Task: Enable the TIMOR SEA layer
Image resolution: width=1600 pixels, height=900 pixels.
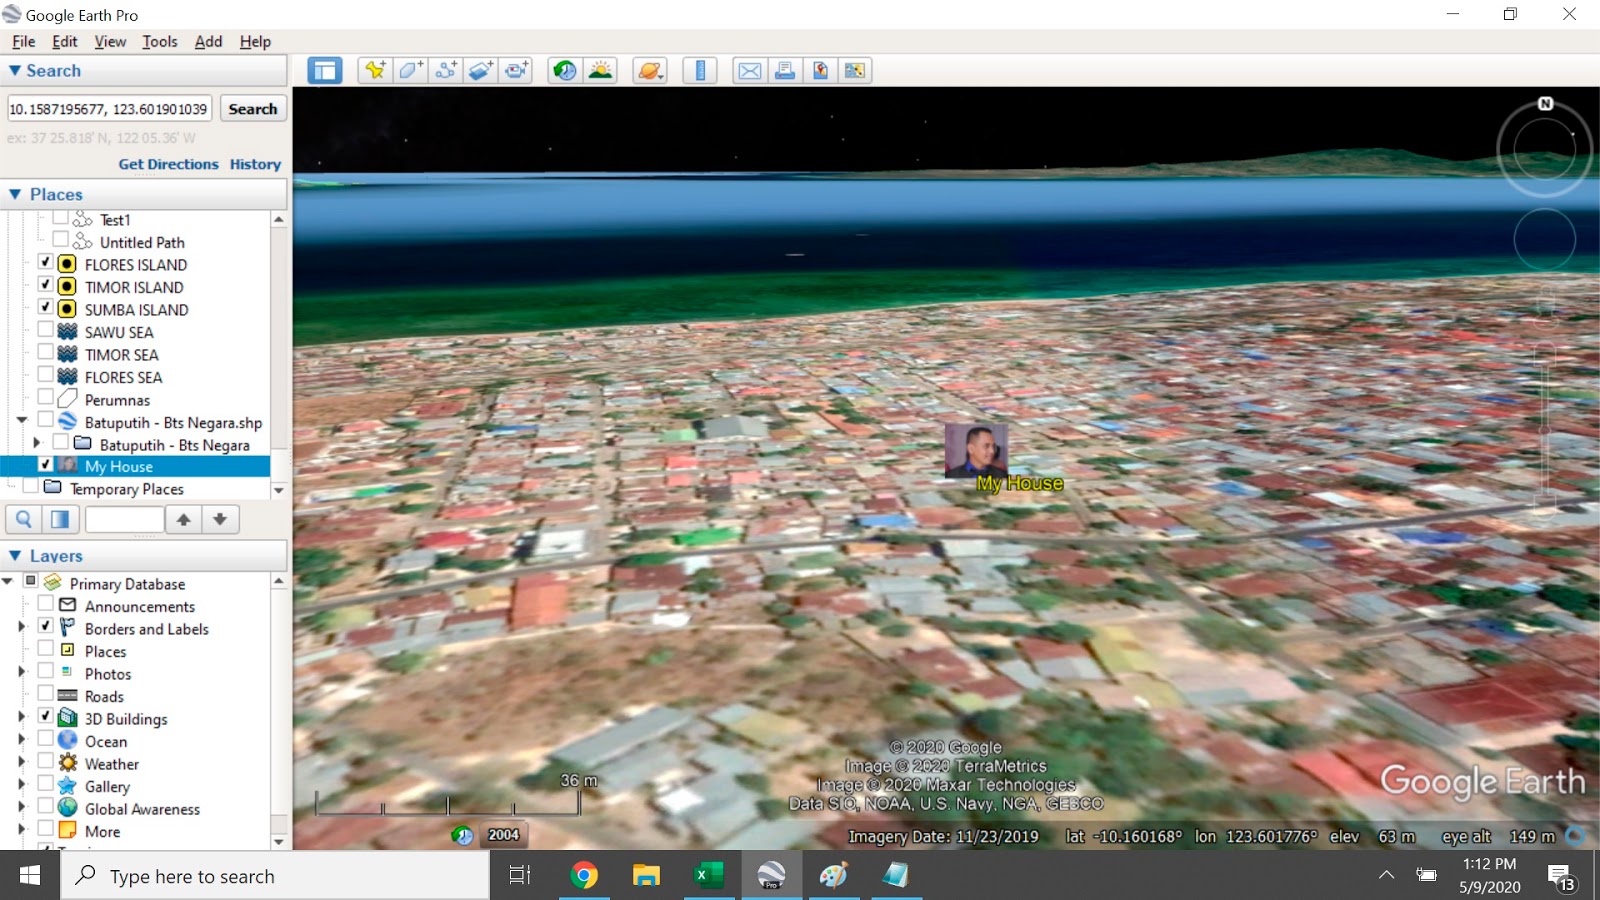Action: pos(45,354)
